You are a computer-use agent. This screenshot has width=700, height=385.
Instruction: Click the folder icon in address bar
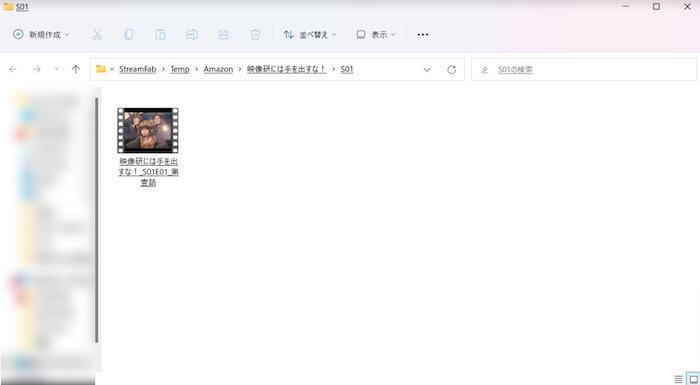[101, 69]
